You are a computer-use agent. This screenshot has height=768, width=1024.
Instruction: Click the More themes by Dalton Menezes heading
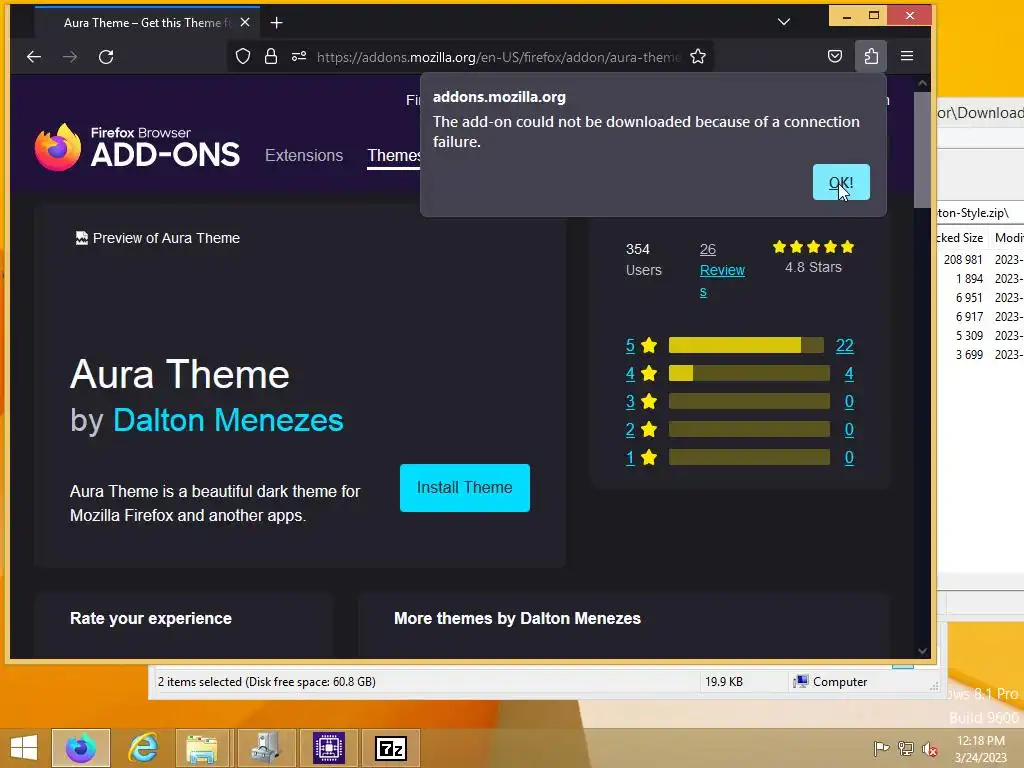[517, 618]
